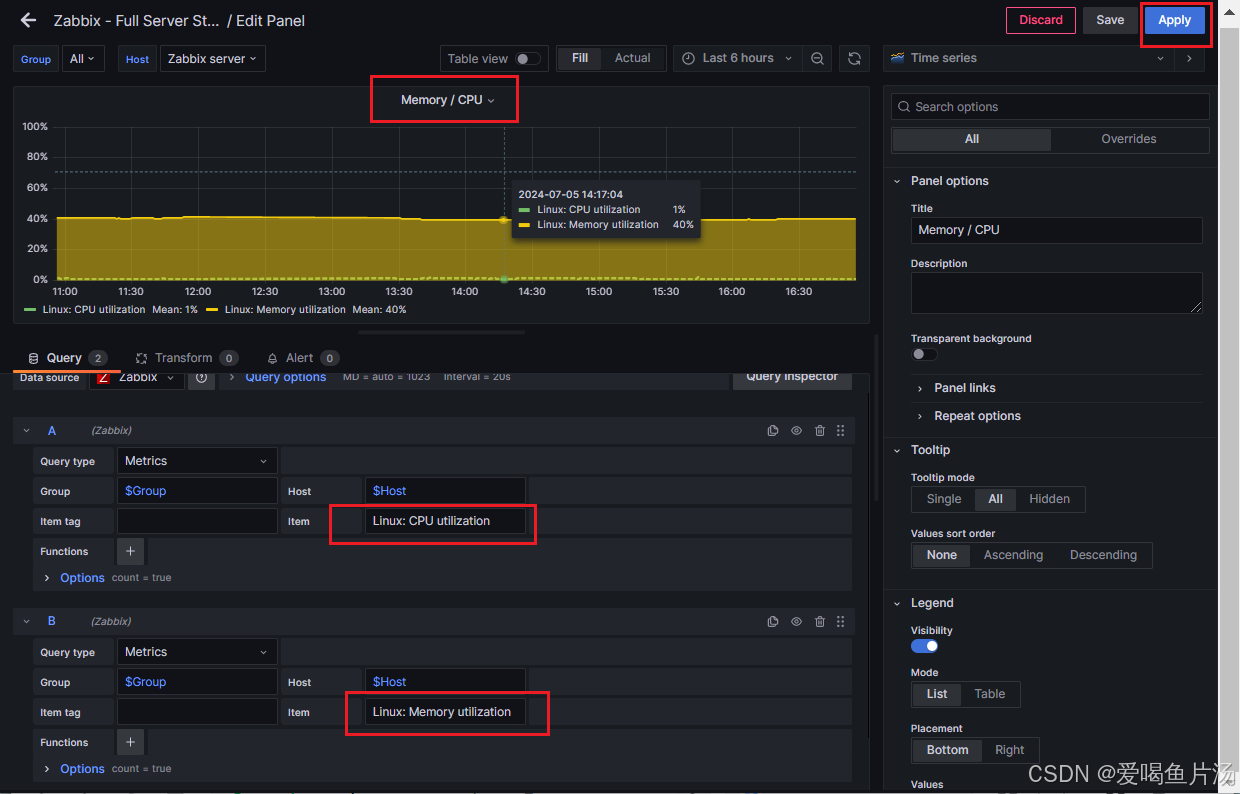This screenshot has width=1240, height=794.
Task: Select Actual panel size mode
Action: (x=632, y=58)
